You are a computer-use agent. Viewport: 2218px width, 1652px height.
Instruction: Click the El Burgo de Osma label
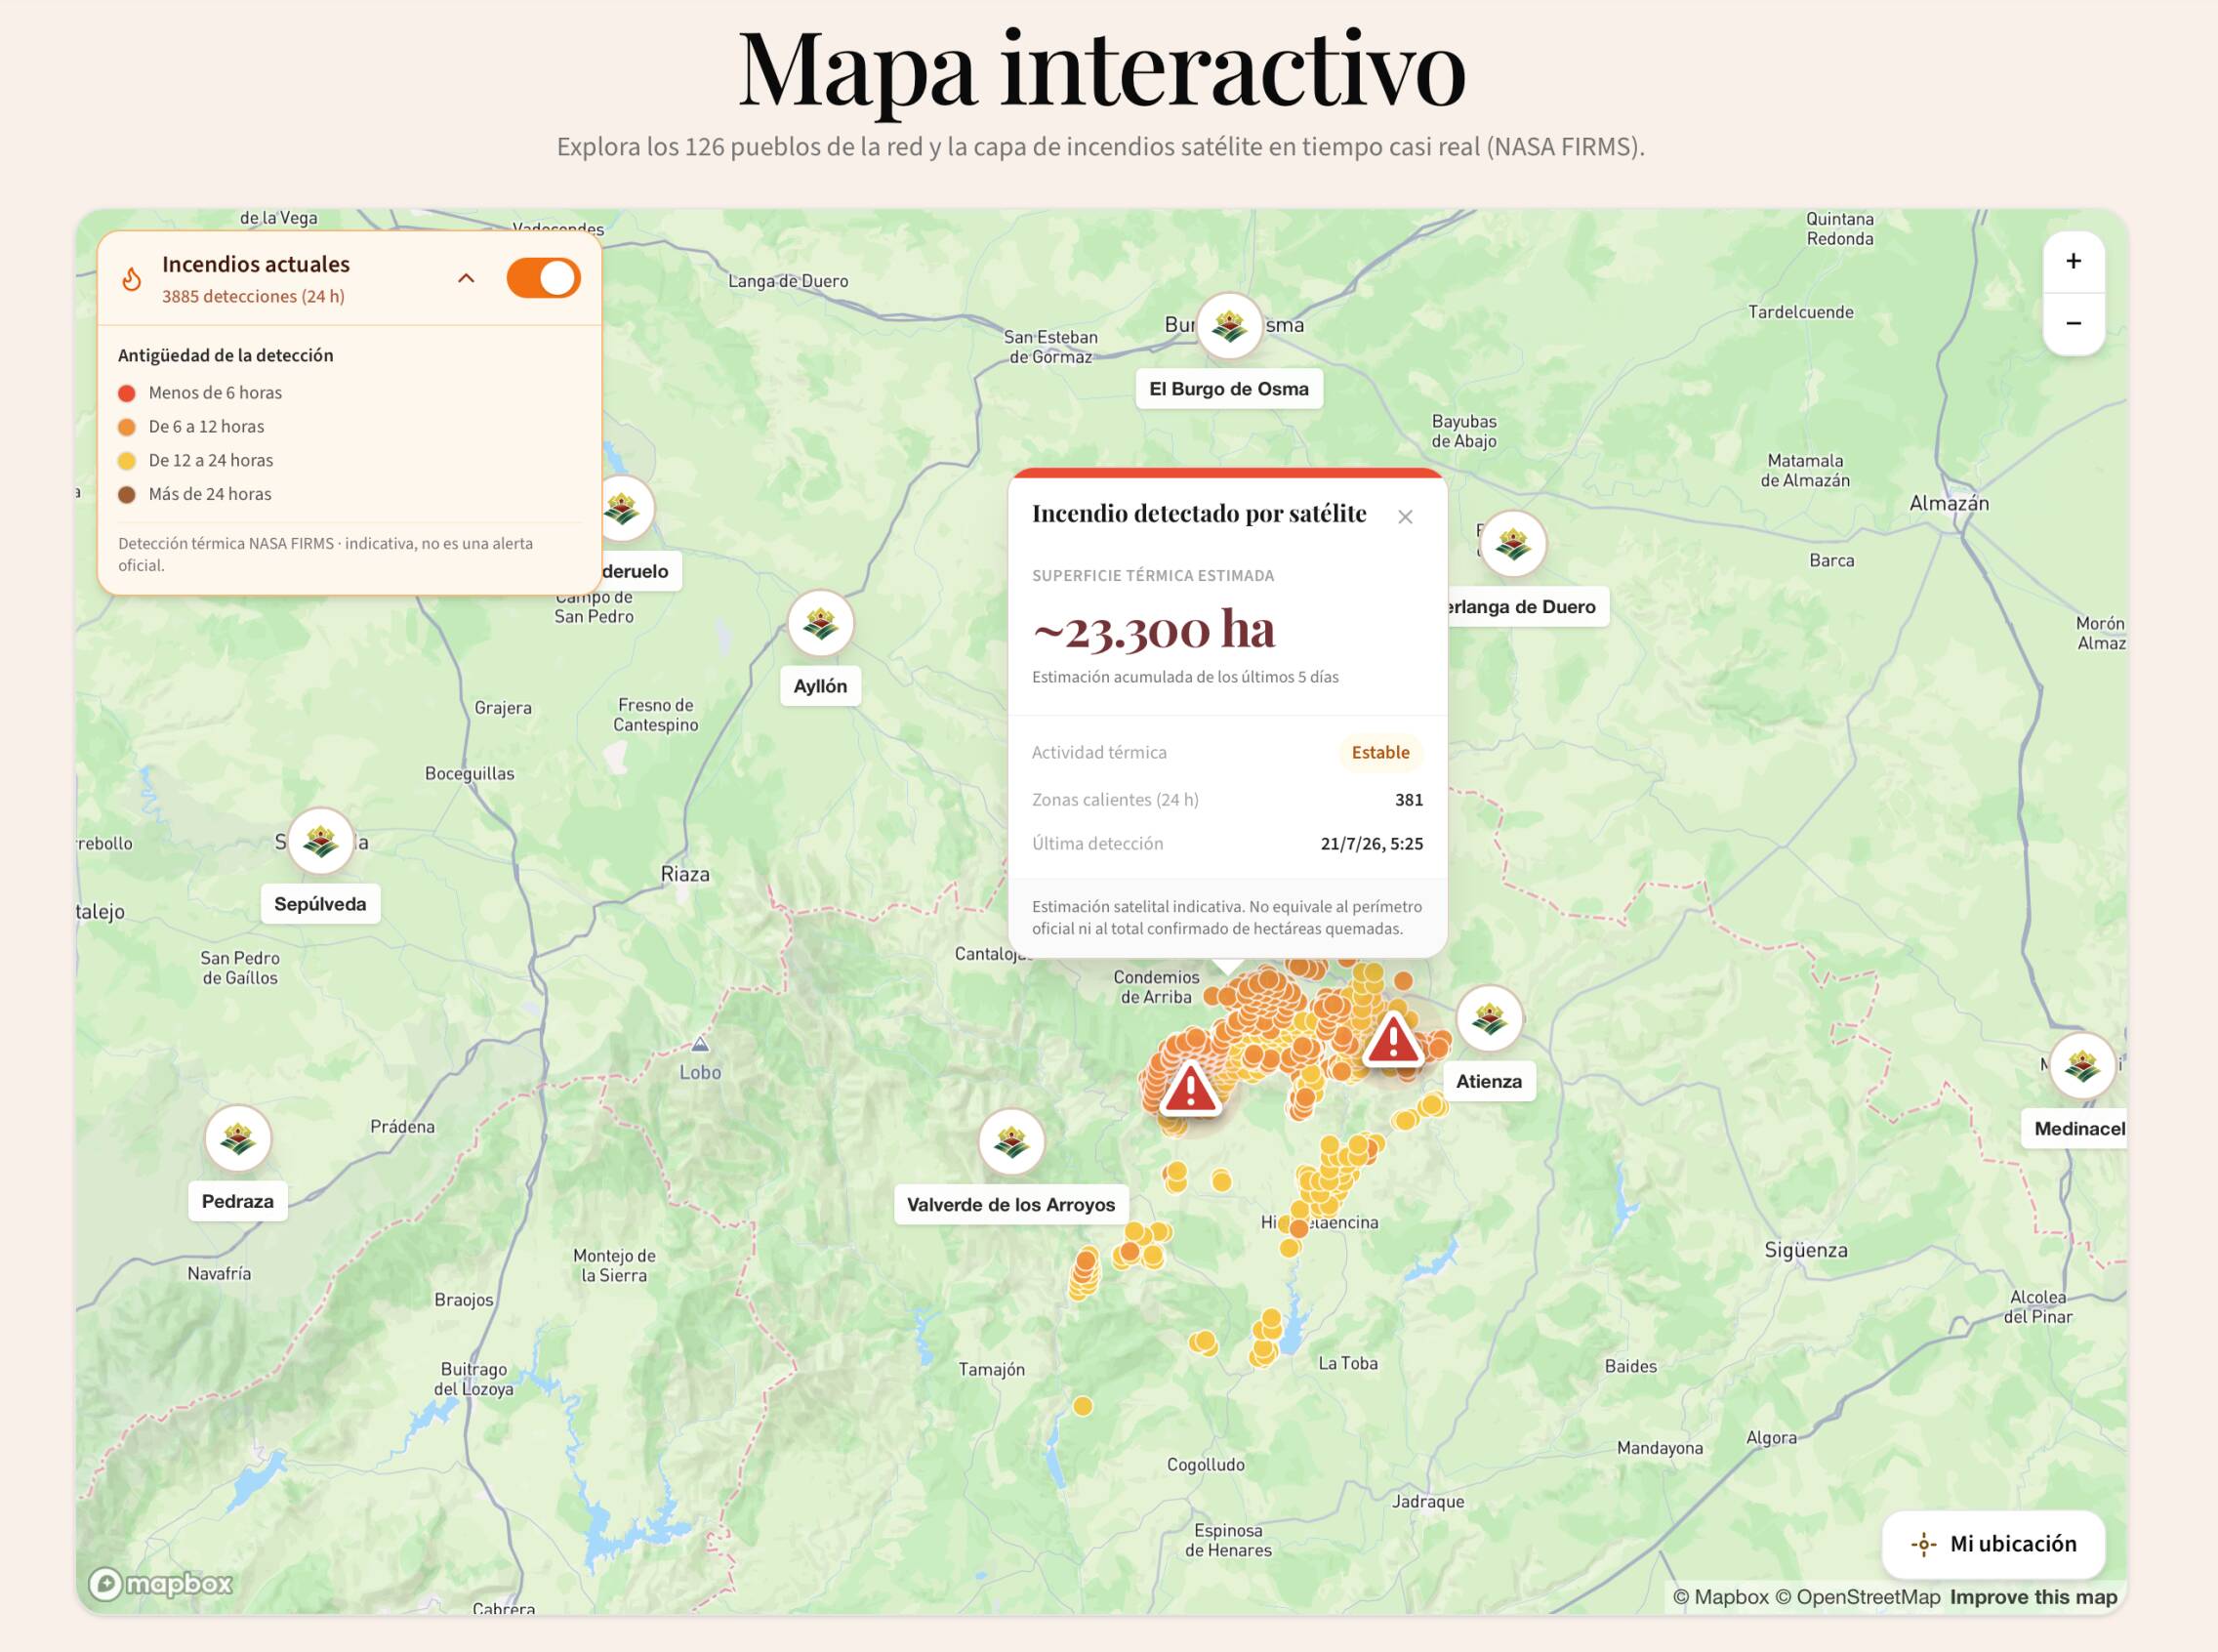tap(1229, 389)
